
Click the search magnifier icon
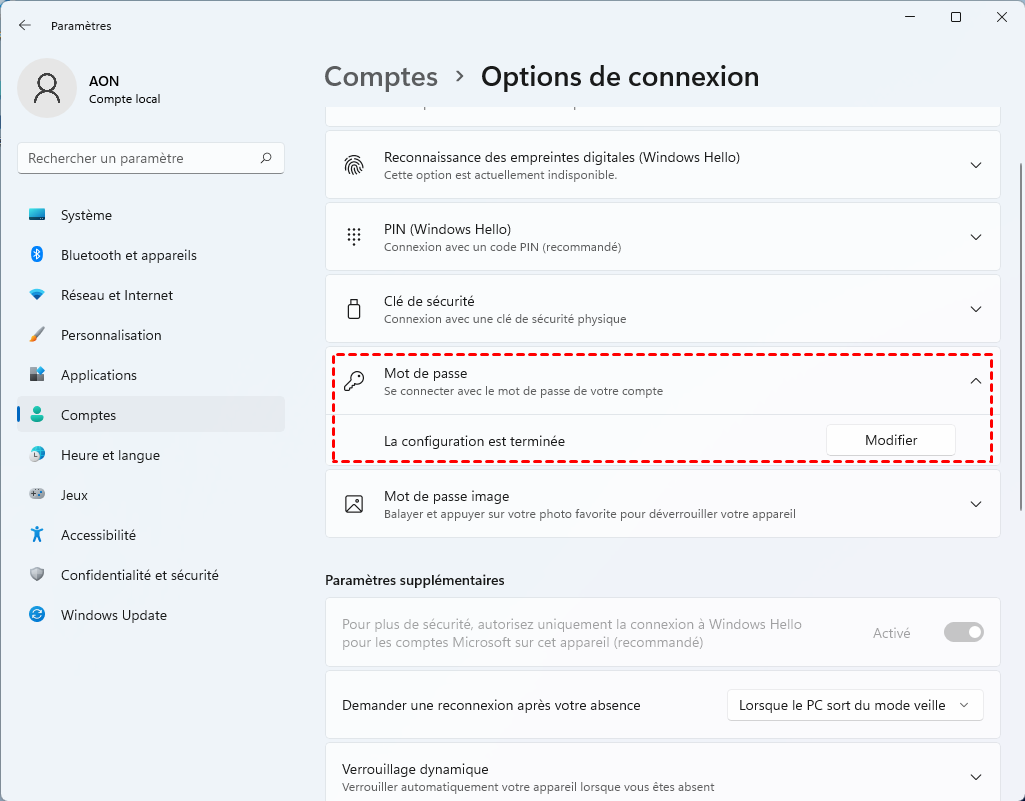coord(266,158)
